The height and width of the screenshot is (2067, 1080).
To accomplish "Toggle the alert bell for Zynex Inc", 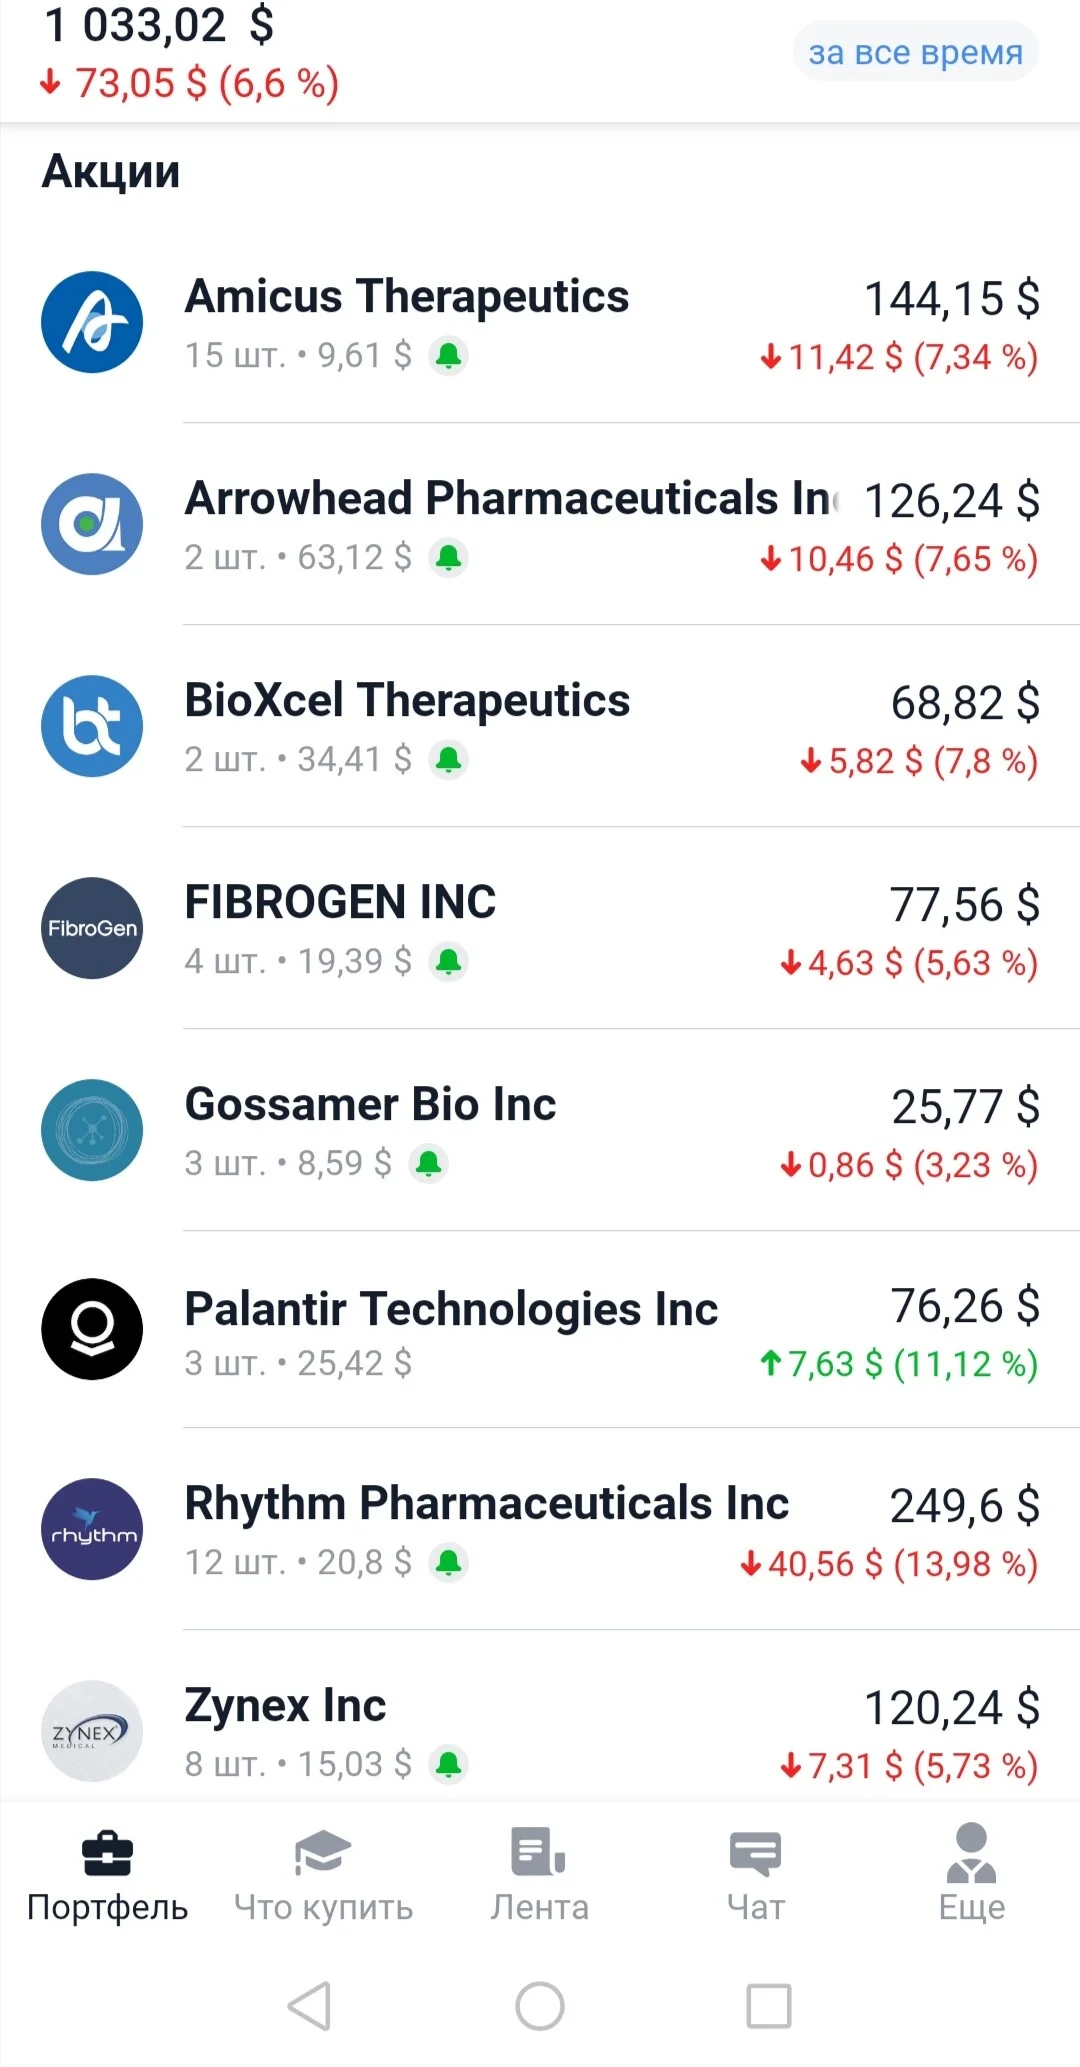I will coord(449,1764).
